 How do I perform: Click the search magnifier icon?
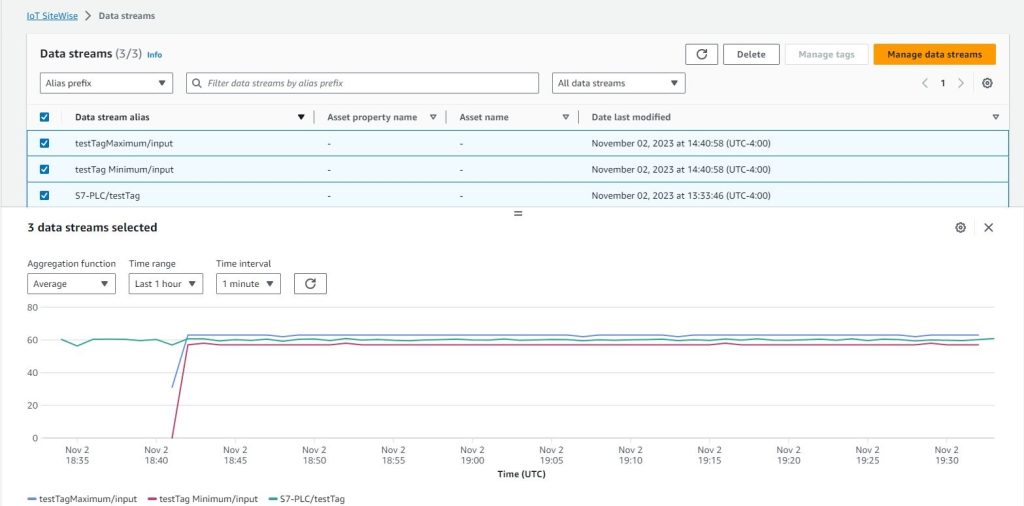(x=197, y=83)
